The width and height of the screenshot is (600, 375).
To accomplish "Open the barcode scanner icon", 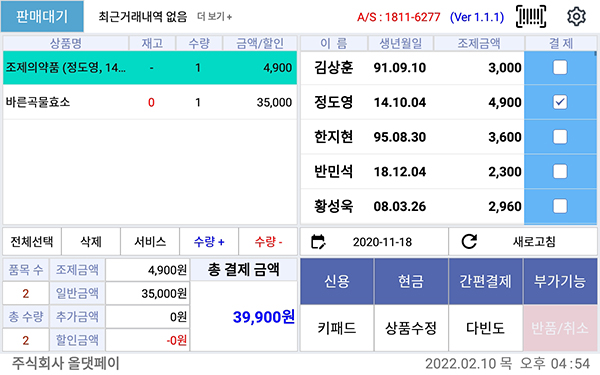I will click(531, 16).
